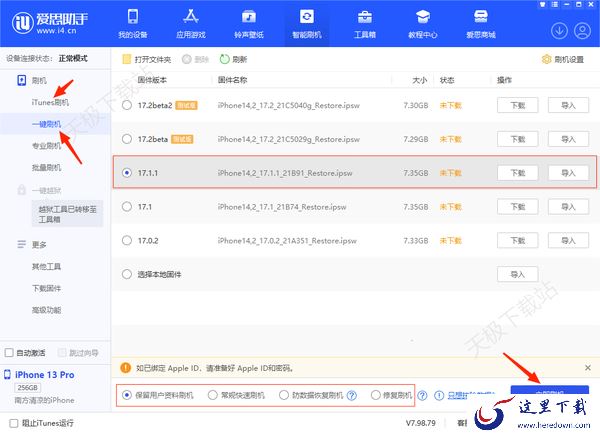Click the iPhone 13 Pro device icon
Viewport: 600px width, 433px height.
click(7, 374)
